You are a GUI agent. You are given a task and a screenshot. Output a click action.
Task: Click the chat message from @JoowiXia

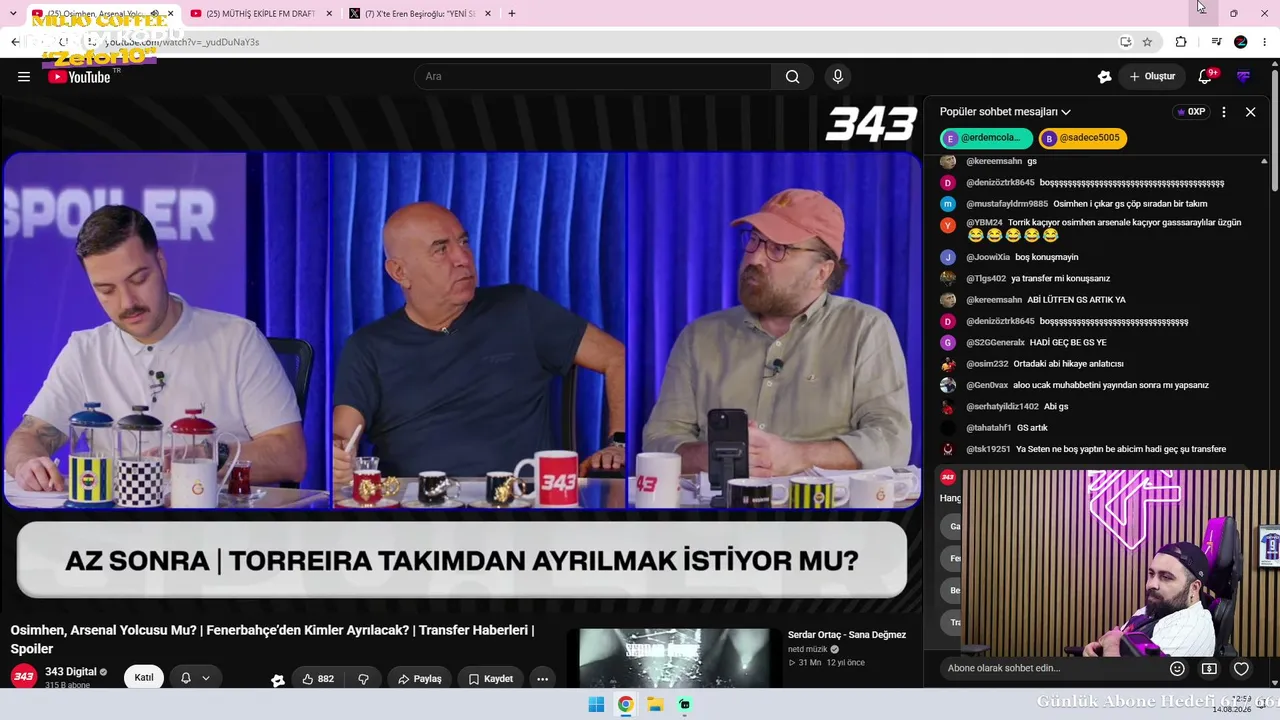[x=1009, y=258]
